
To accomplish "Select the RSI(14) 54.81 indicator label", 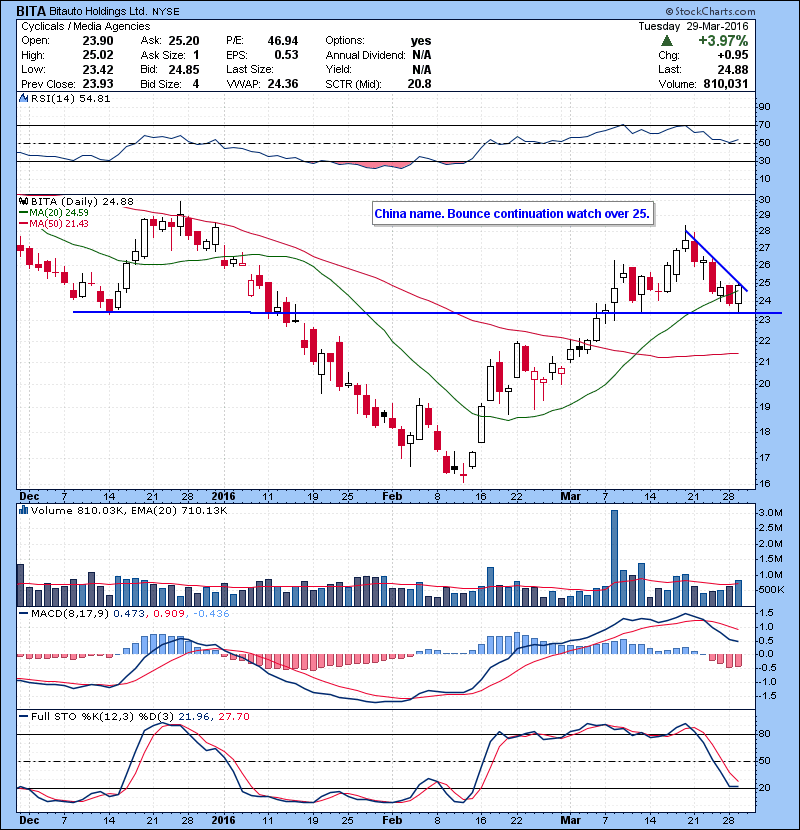I will click(70, 98).
